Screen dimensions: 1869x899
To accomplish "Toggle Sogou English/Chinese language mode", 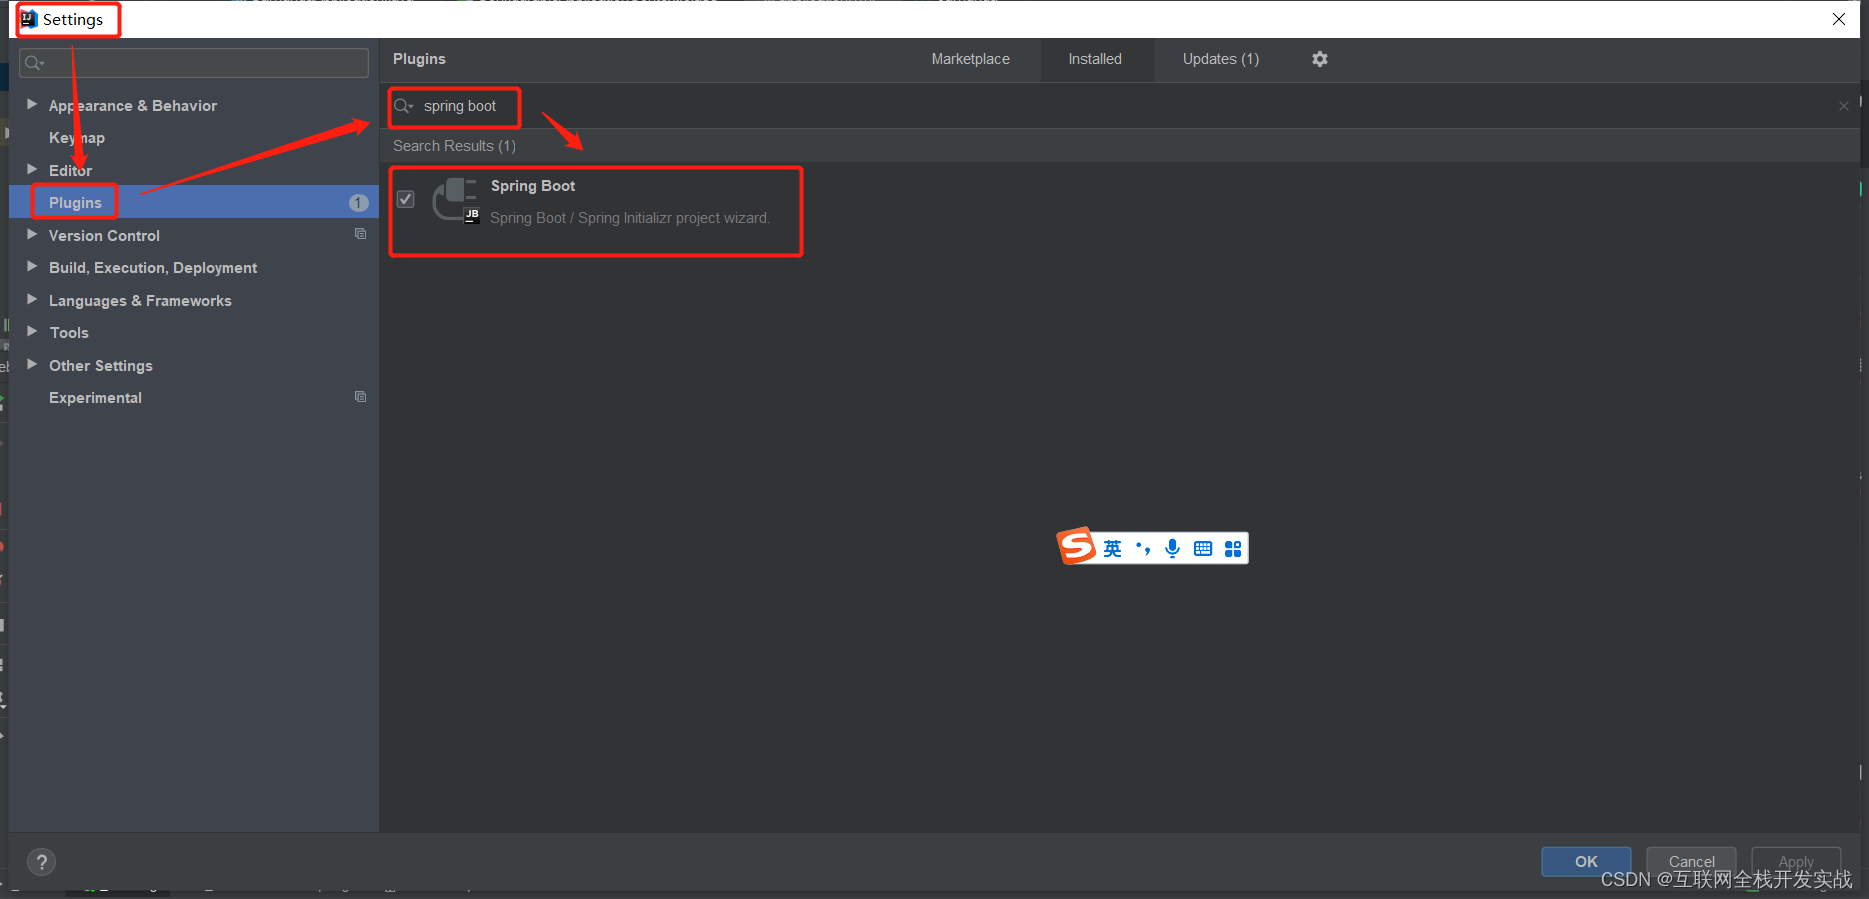I will tap(1112, 548).
